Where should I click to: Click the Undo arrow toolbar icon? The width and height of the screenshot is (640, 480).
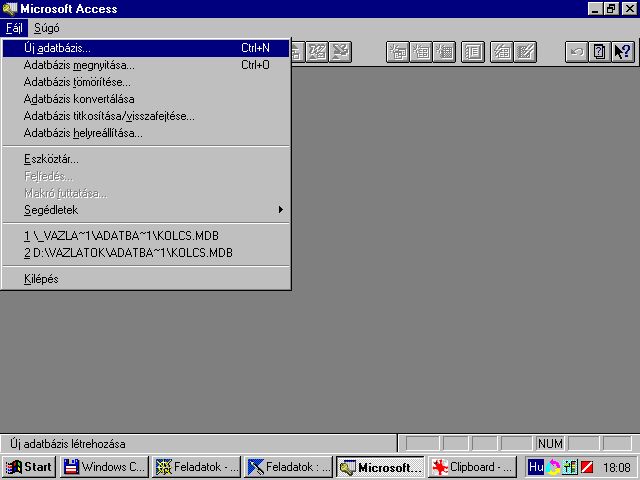[576, 52]
